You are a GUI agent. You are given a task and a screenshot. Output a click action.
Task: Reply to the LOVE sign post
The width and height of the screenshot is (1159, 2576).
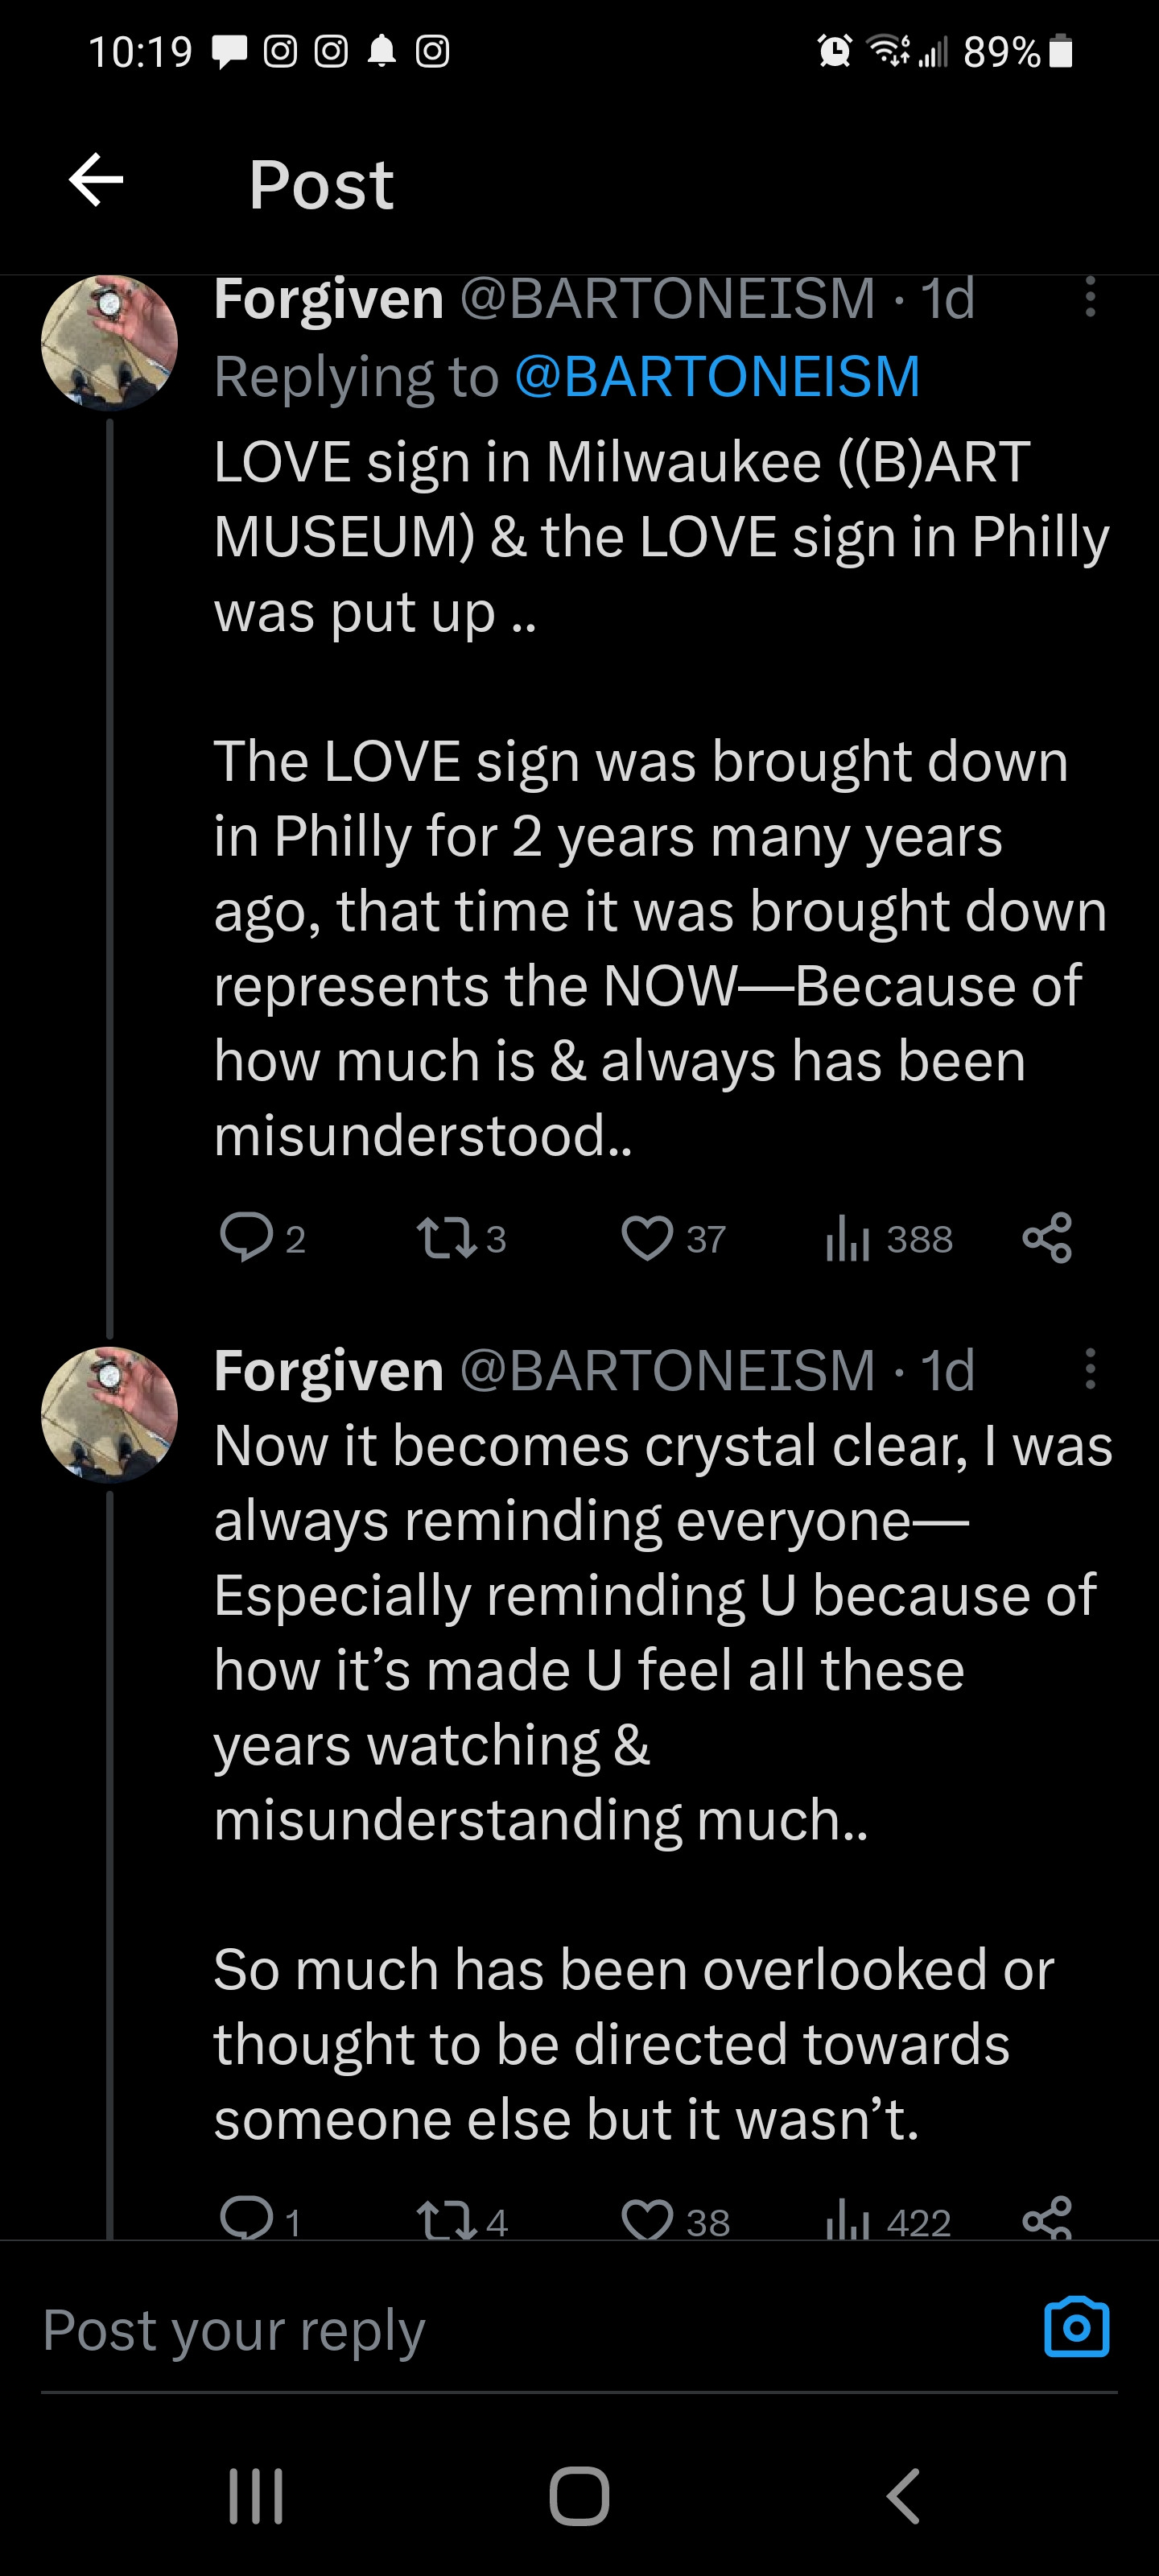[246, 1238]
